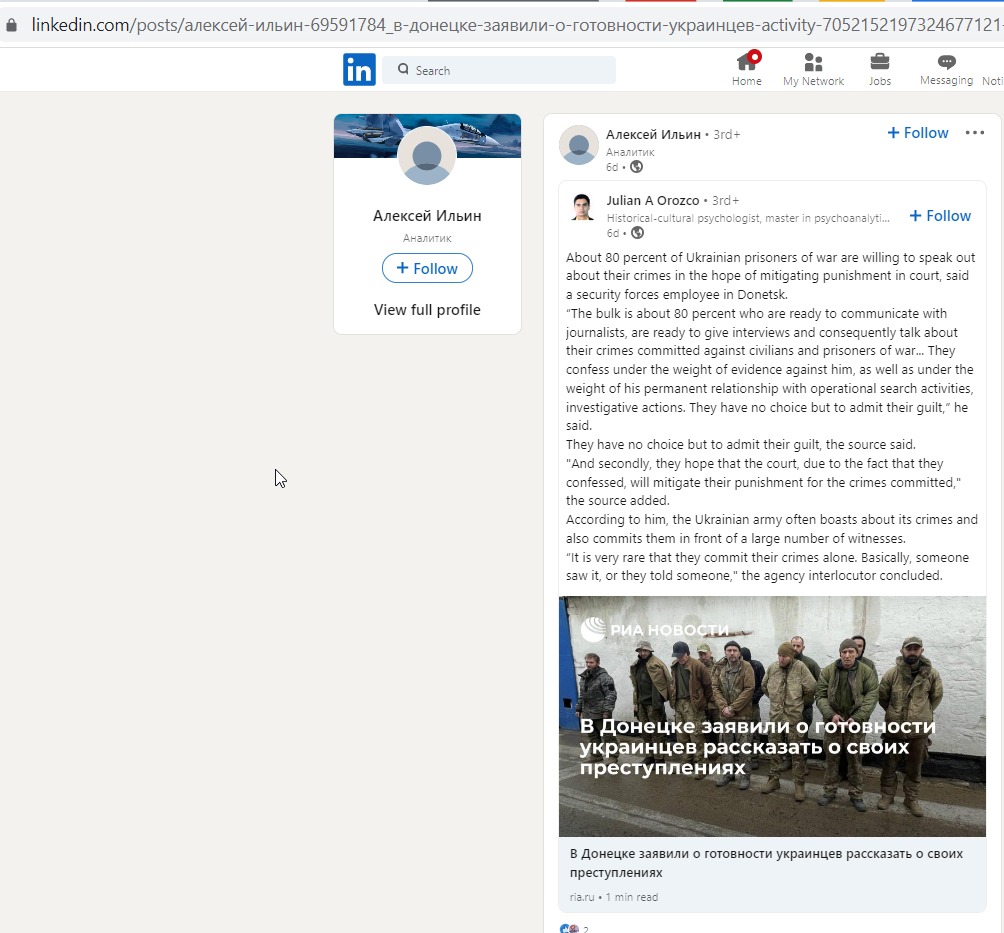Open the RIA Novosti article image
Screen dimensions: 1004x933
tap(772, 717)
